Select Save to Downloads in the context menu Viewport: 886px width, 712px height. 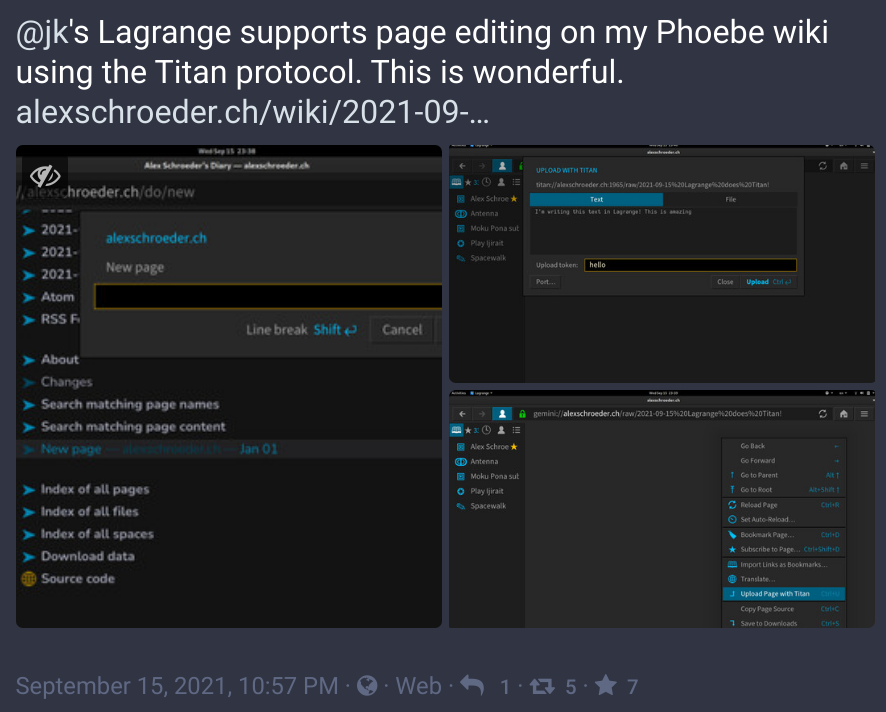pyautogui.click(x=784, y=623)
